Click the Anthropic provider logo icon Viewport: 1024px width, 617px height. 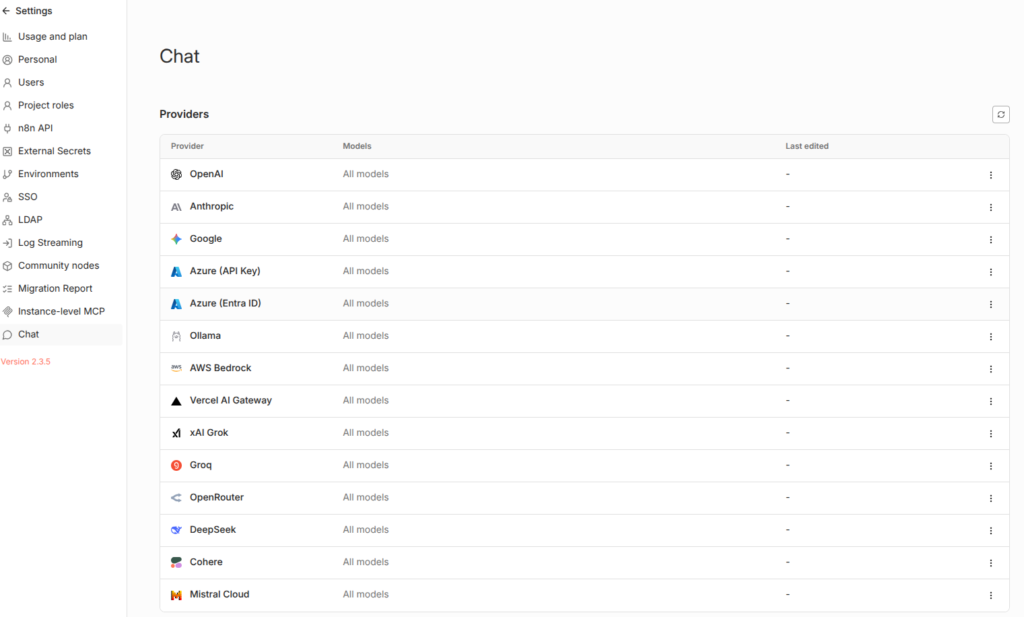(x=176, y=207)
